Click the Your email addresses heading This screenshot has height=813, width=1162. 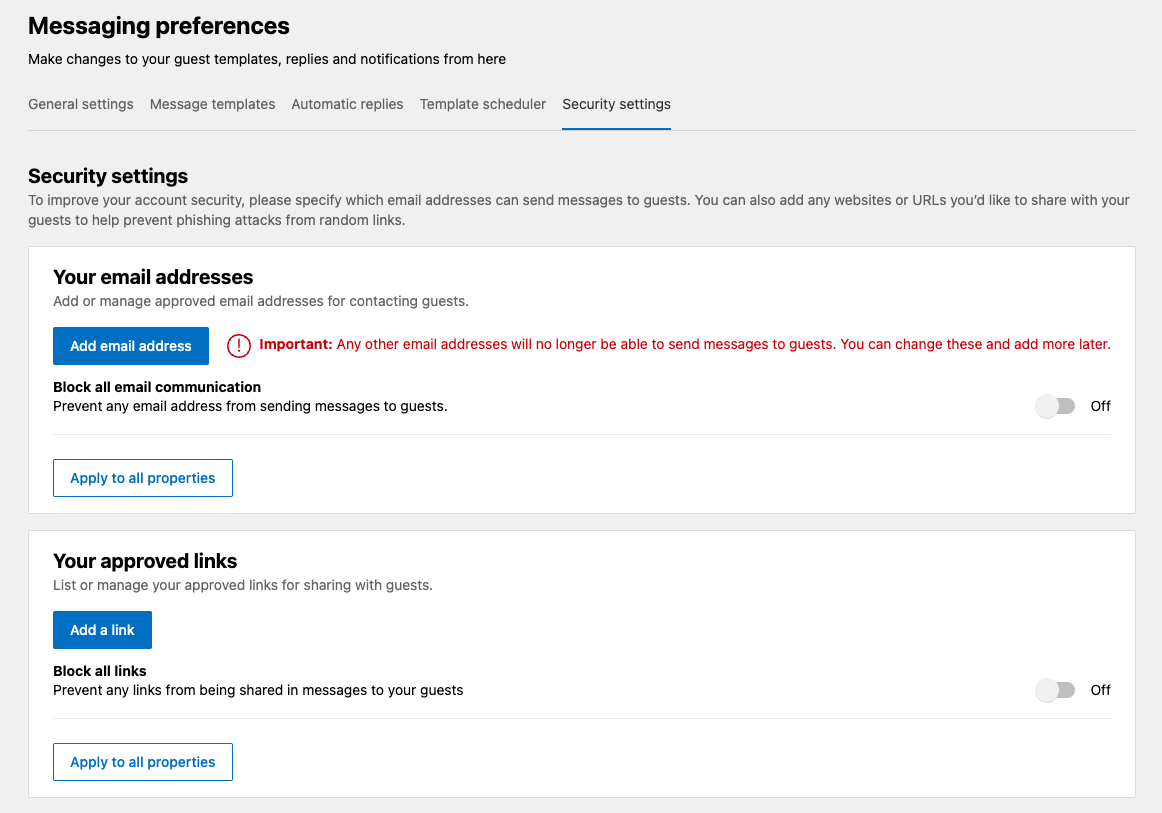pyautogui.click(x=153, y=277)
